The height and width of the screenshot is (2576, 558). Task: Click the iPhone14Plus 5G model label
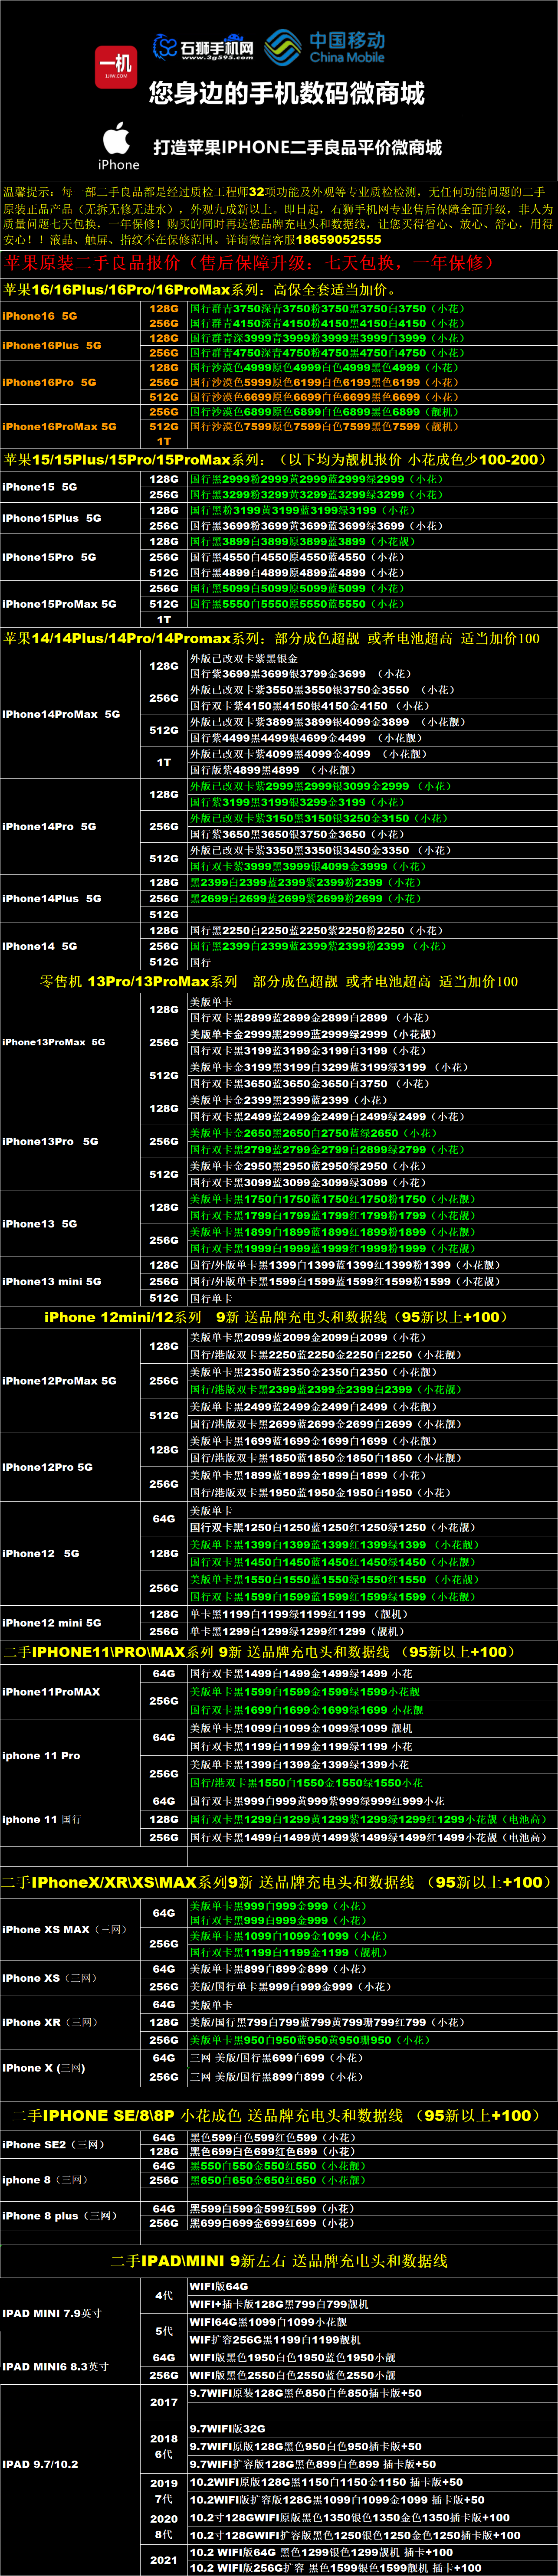coord(52,898)
